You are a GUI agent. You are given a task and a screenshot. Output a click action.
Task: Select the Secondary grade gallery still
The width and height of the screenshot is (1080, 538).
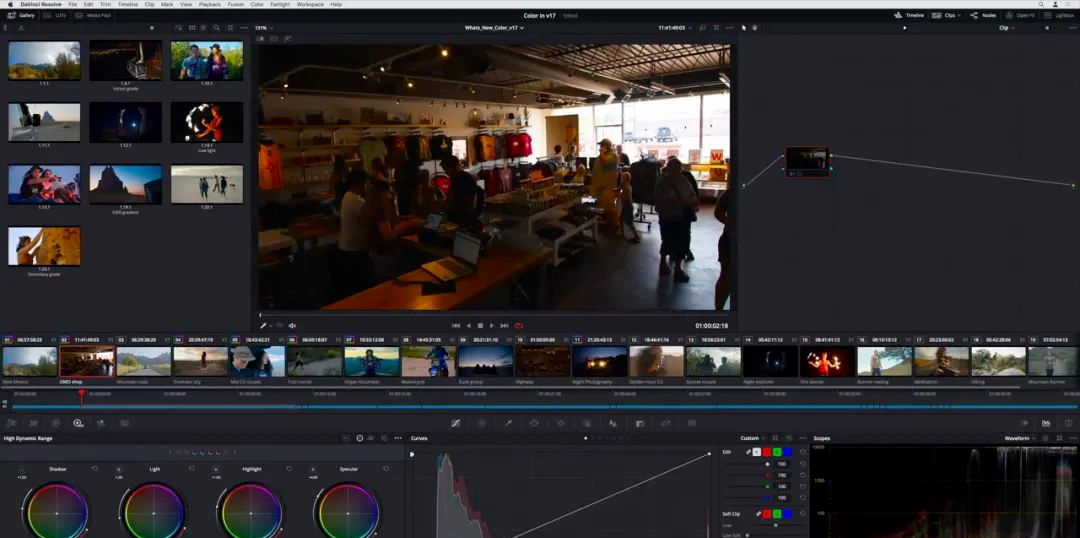point(44,246)
